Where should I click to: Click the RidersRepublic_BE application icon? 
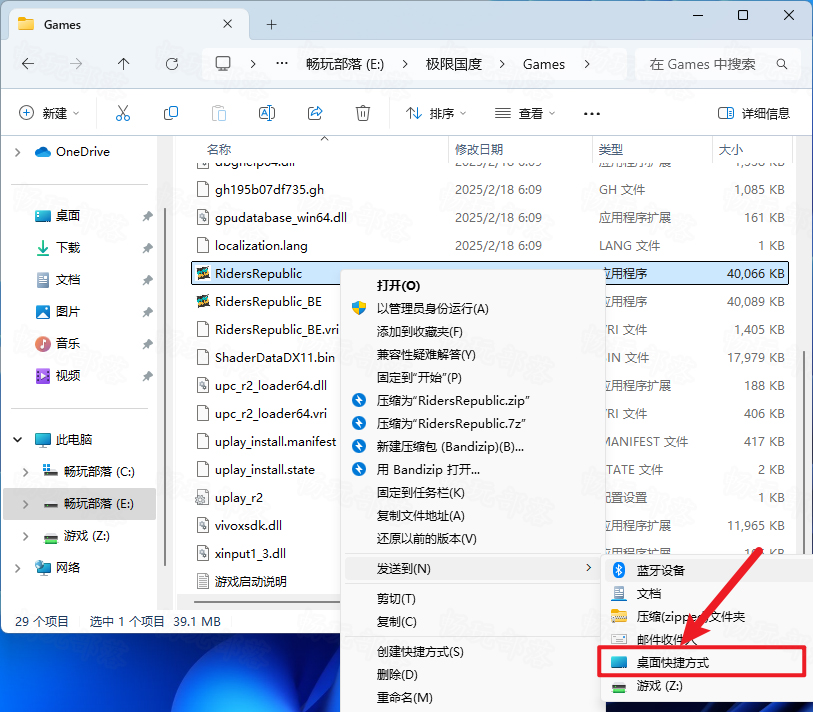[203, 301]
